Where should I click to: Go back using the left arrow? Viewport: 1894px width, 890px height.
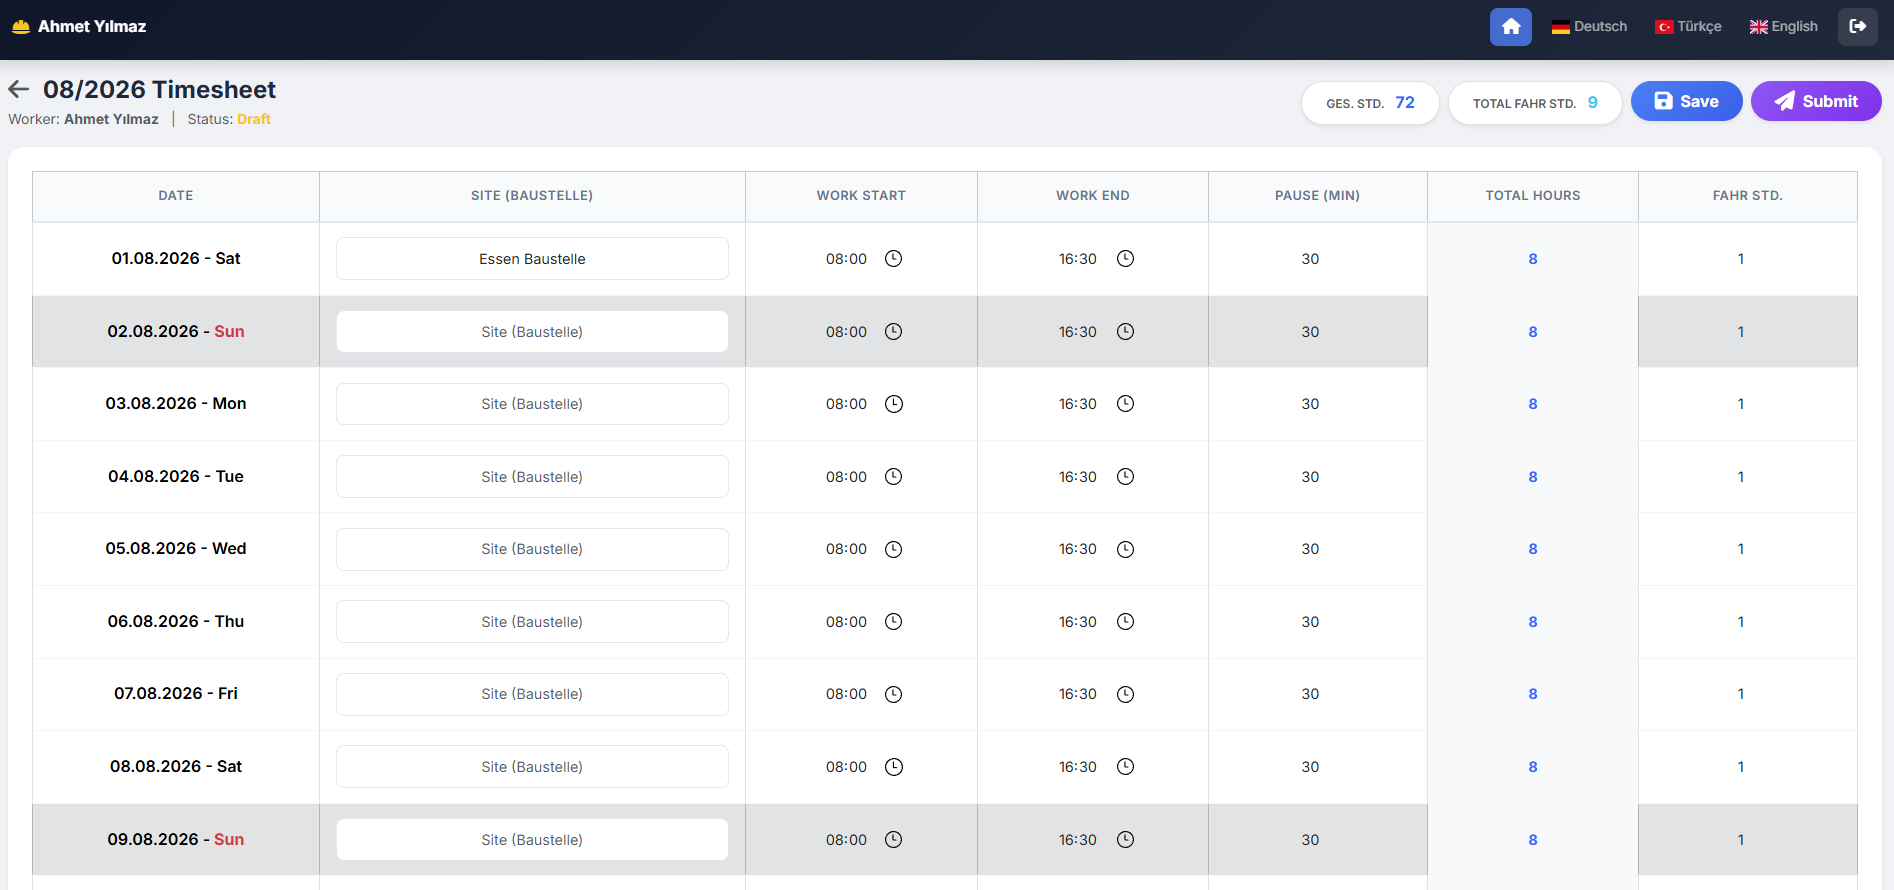coord(19,89)
